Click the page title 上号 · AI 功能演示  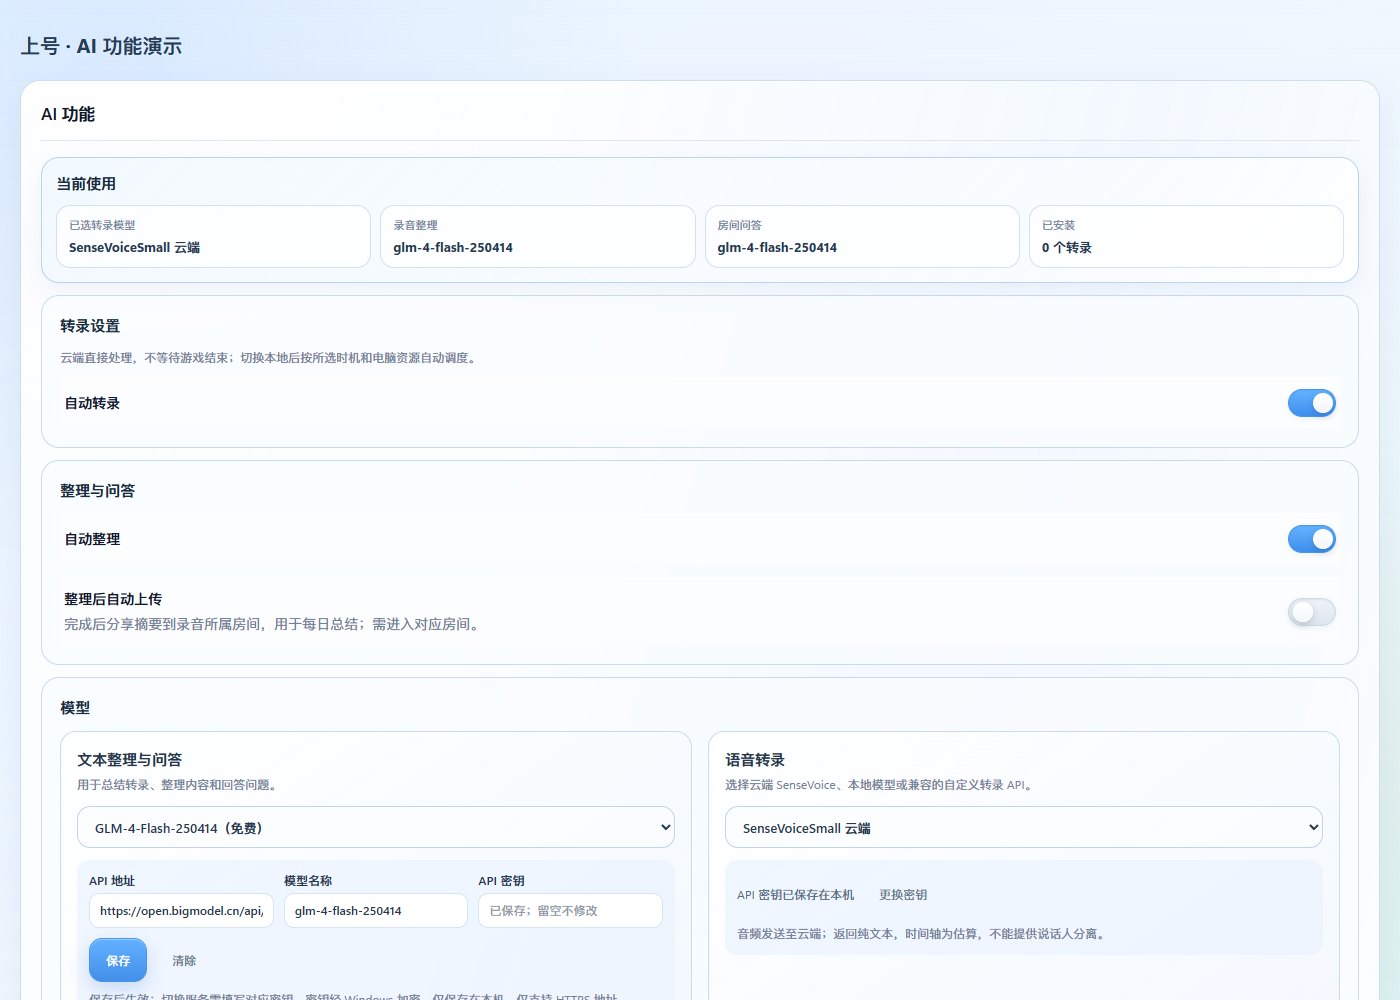click(x=101, y=46)
